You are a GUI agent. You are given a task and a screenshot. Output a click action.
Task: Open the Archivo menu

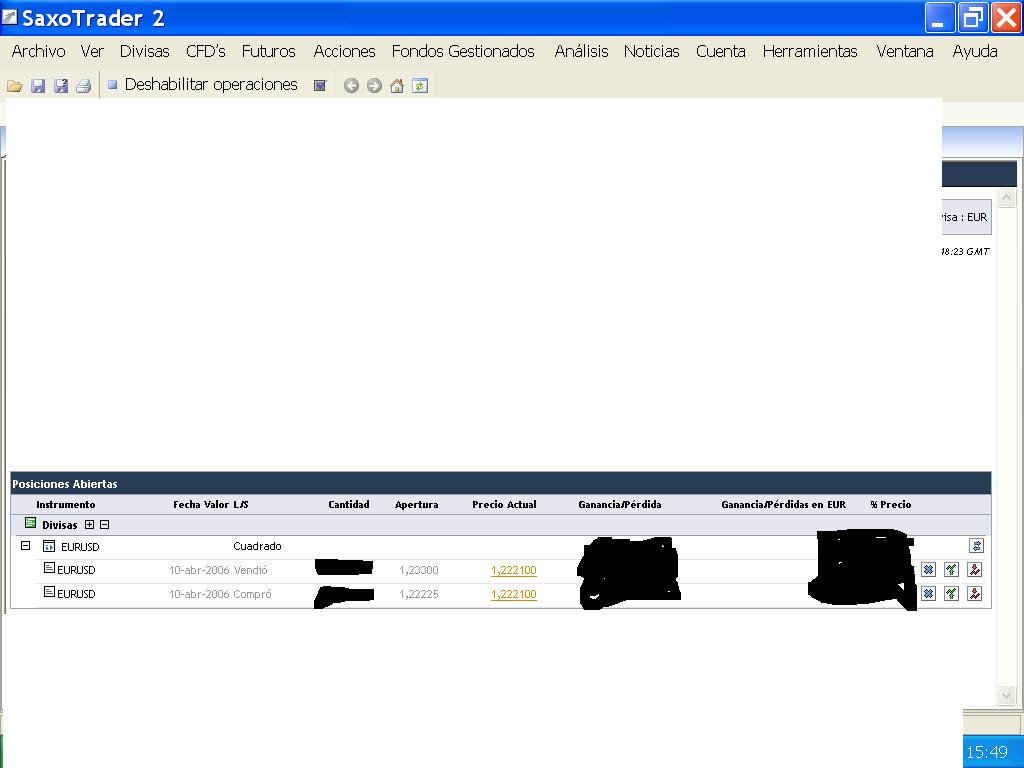[39, 52]
